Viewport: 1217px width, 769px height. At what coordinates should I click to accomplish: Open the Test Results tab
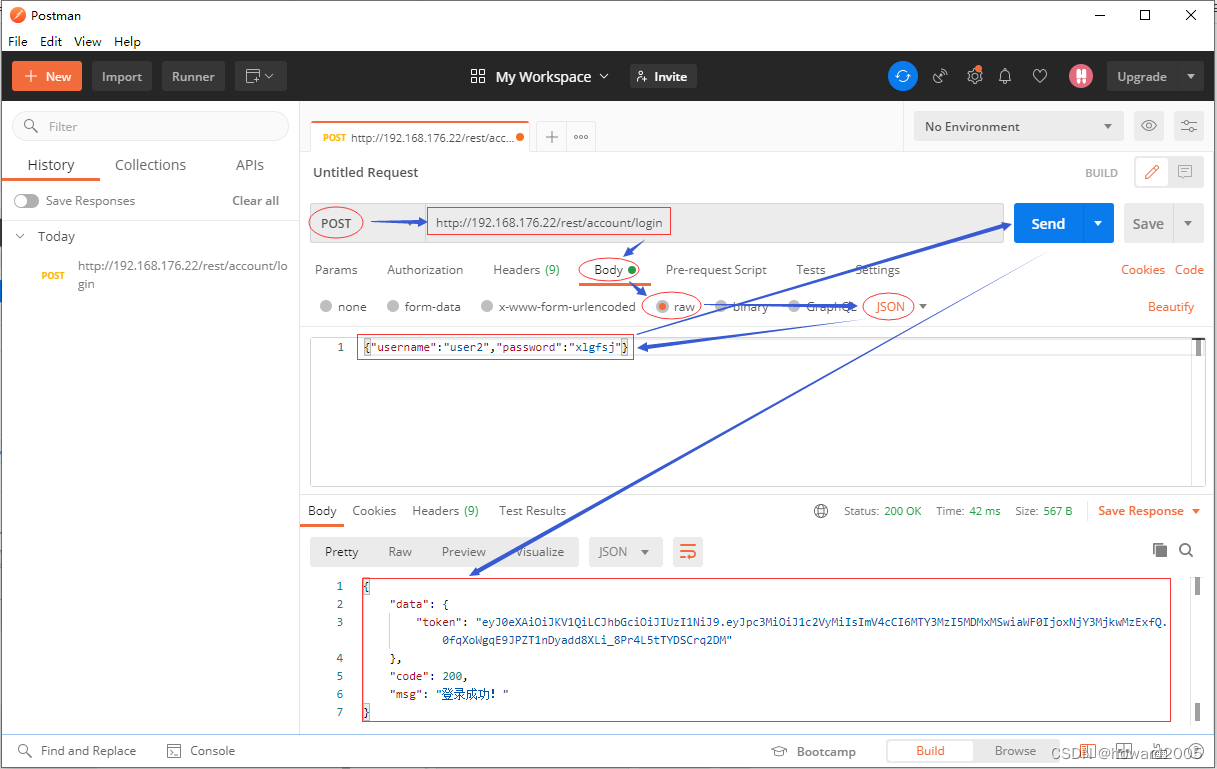532,511
